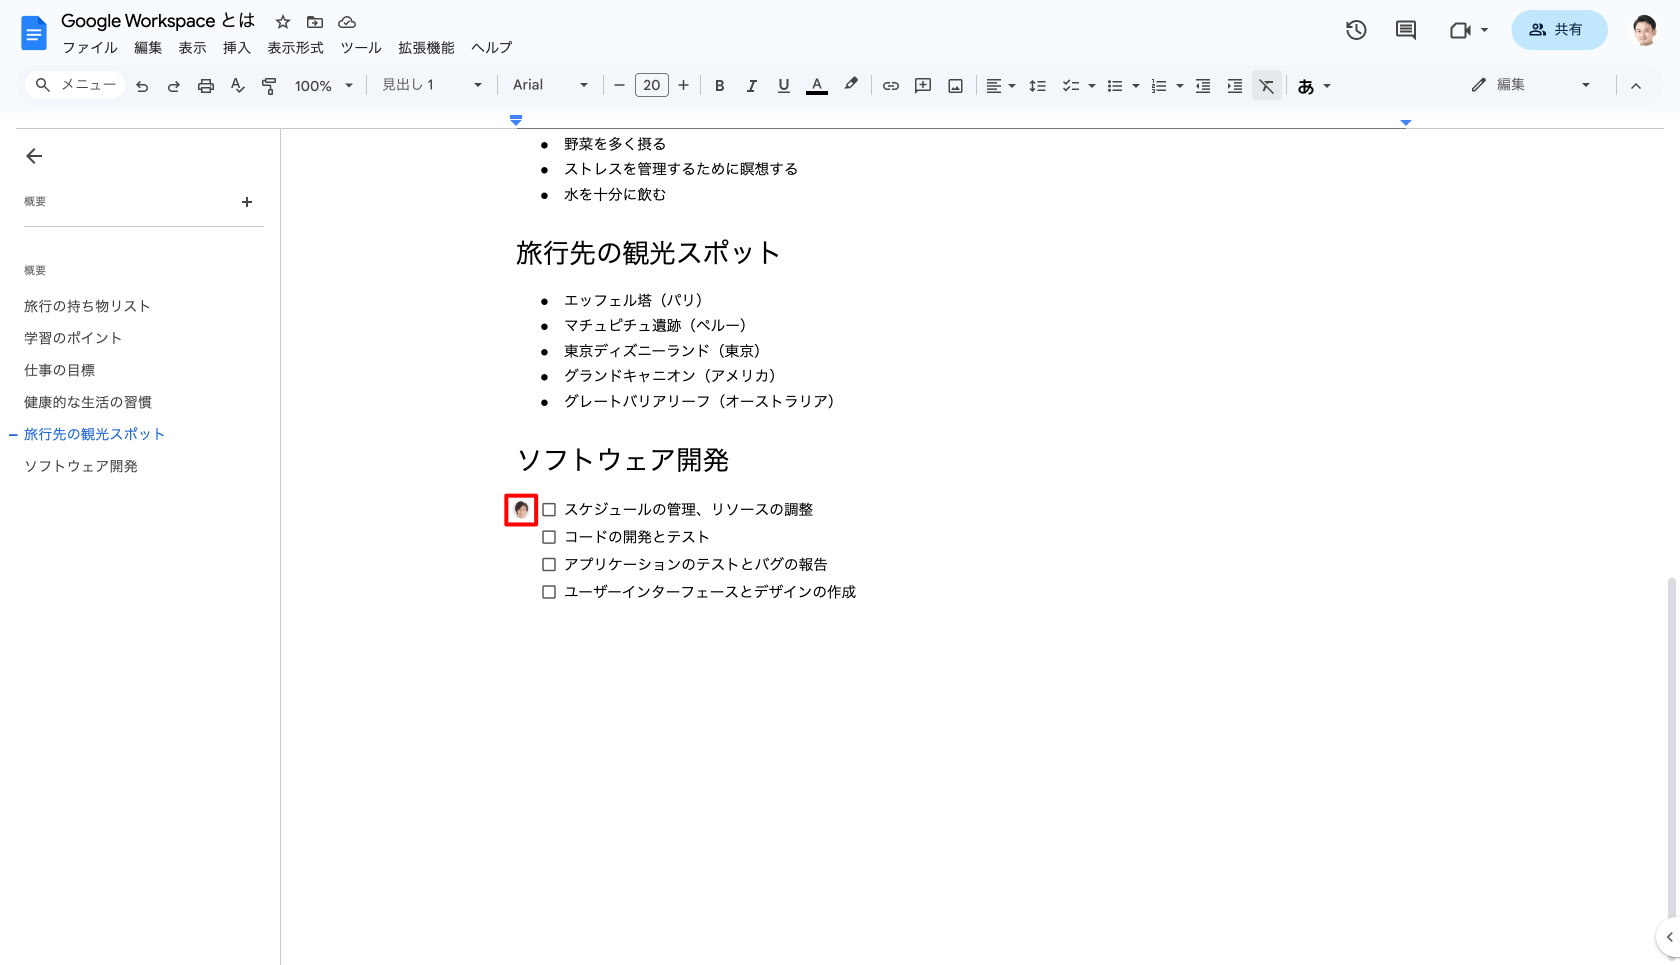Open the 100% zoom dropdown
The width and height of the screenshot is (1680, 965).
(x=323, y=86)
